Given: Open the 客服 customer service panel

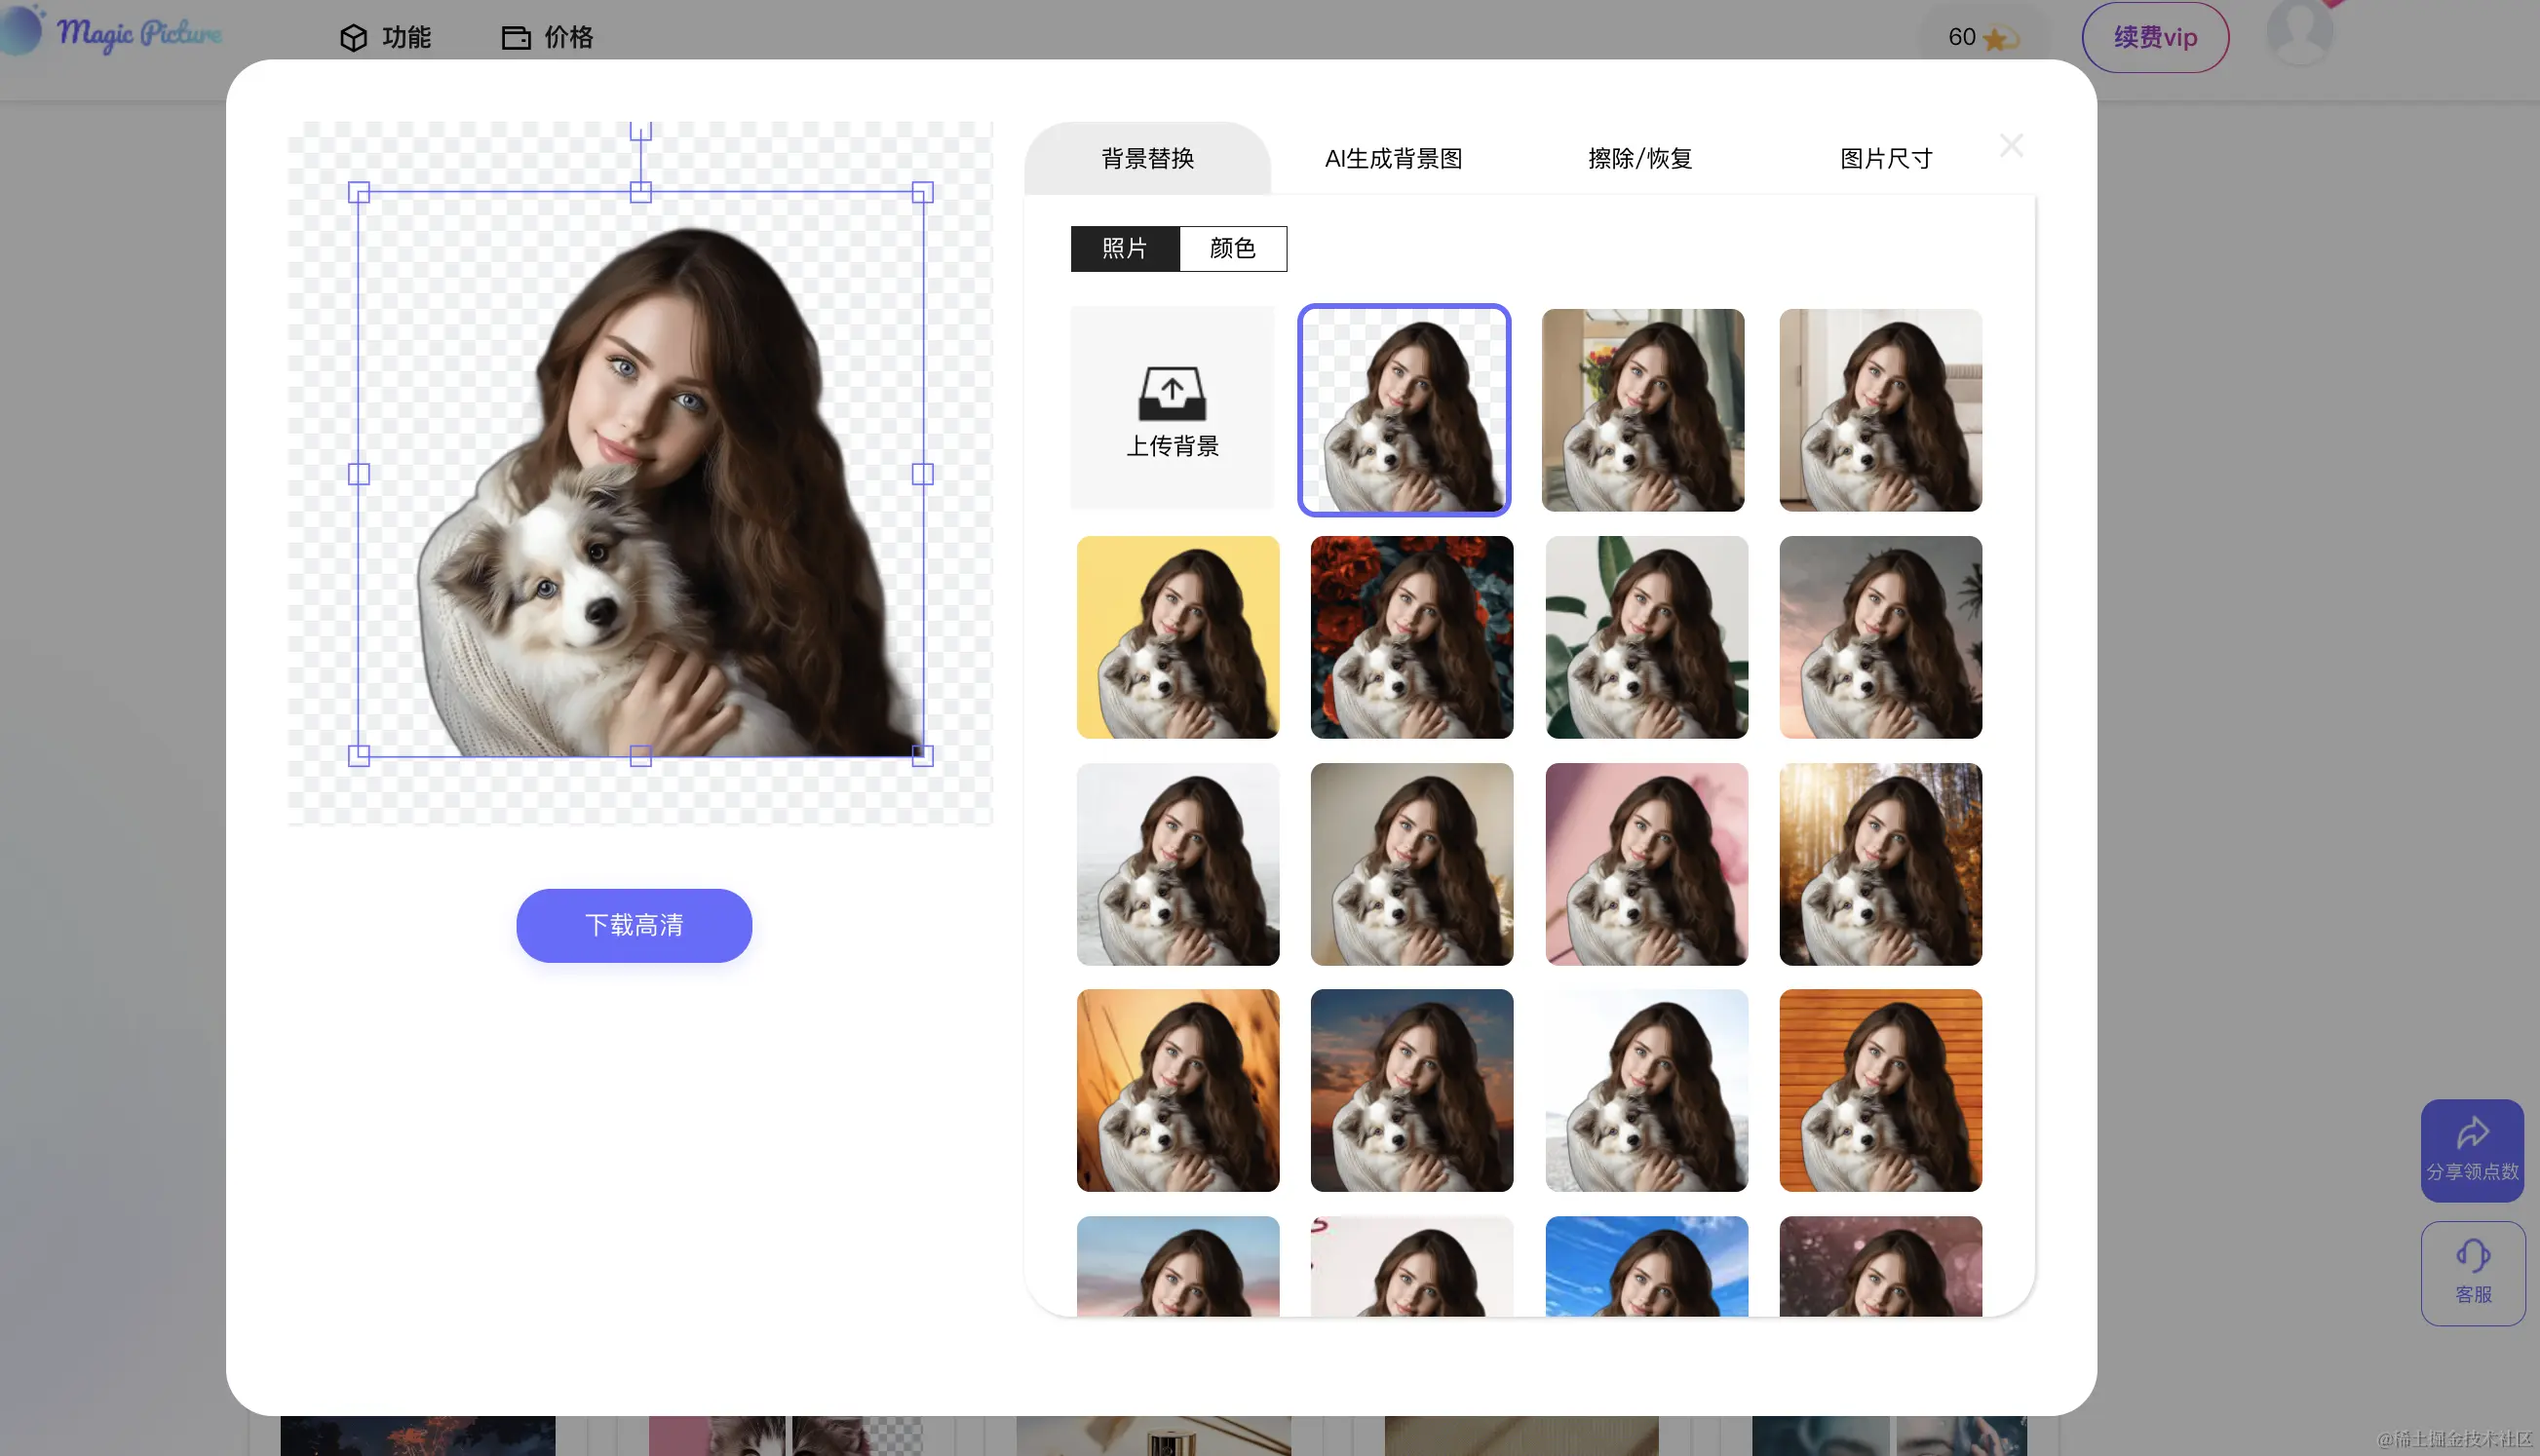Looking at the screenshot, I should pos(2471,1272).
